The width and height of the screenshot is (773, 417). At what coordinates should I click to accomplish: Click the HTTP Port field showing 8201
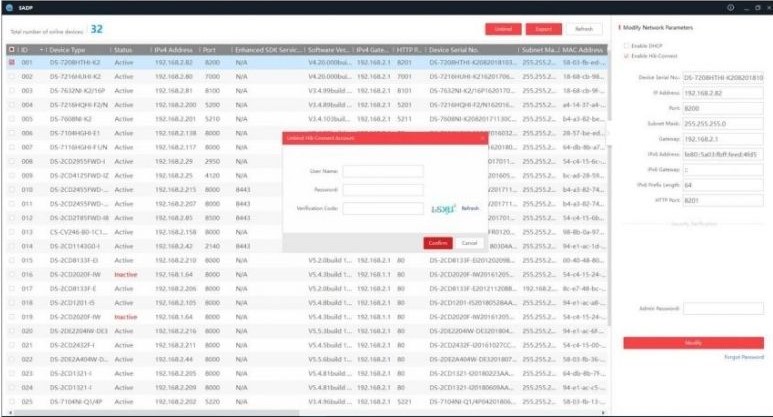723,201
